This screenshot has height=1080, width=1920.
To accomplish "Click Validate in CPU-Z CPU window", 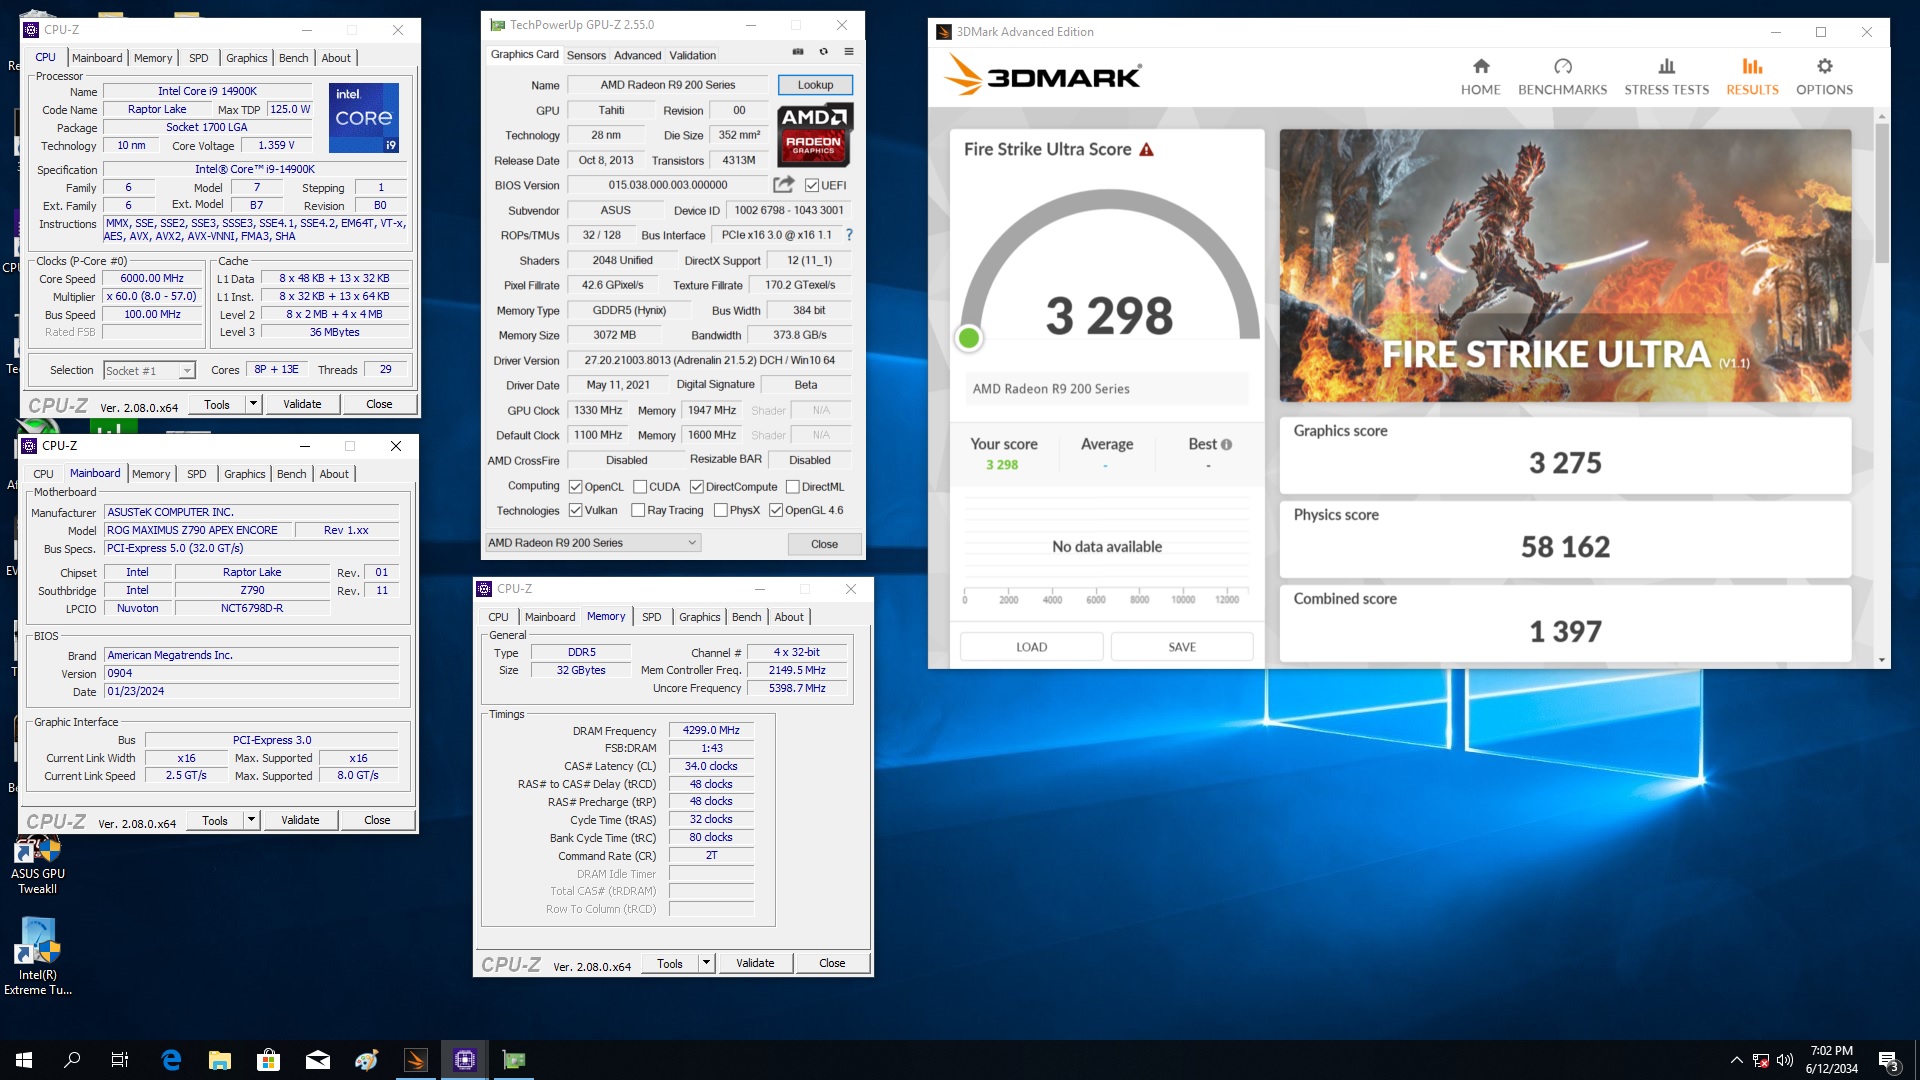I will (302, 404).
